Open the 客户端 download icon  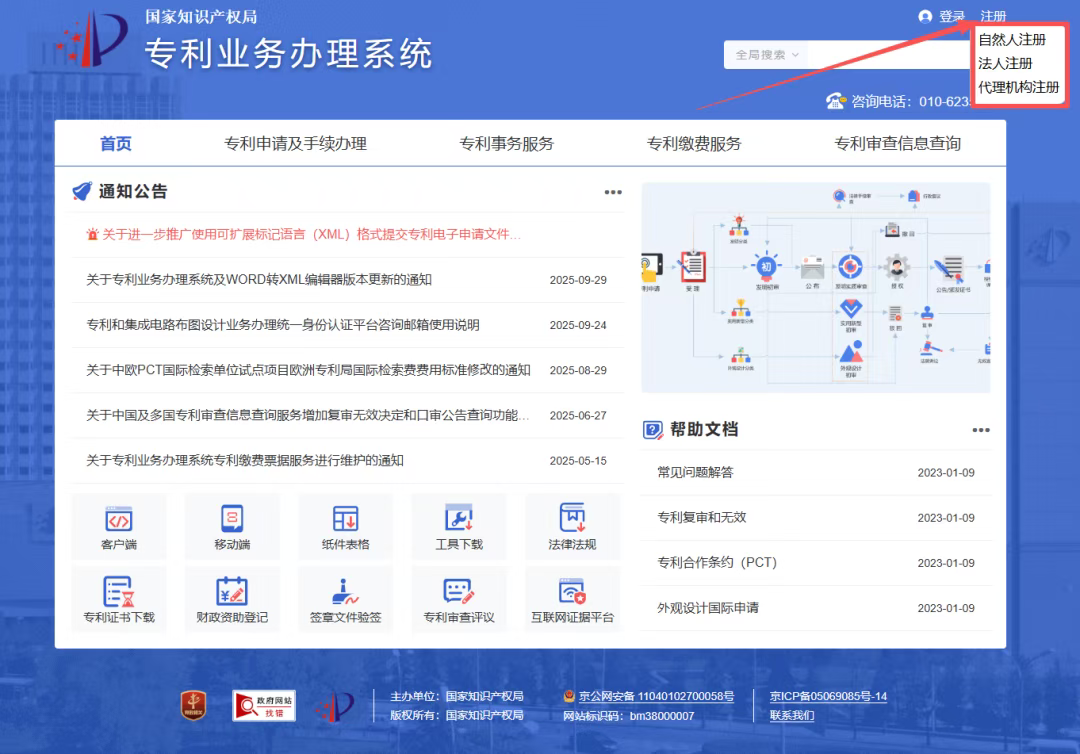[x=119, y=526]
